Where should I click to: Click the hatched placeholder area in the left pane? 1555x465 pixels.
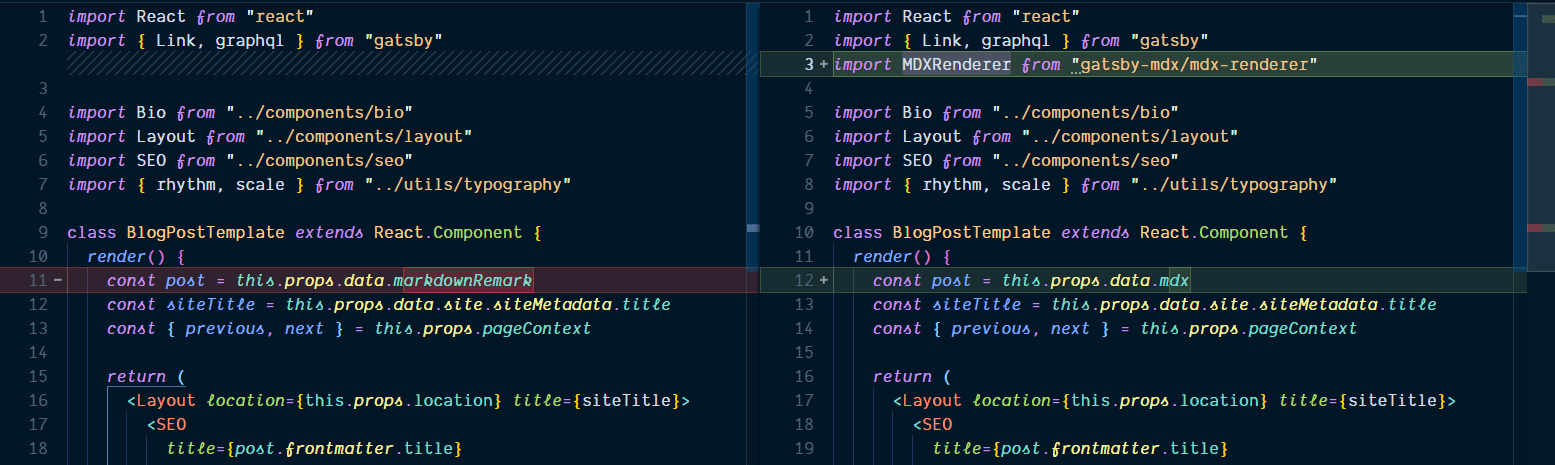400,65
